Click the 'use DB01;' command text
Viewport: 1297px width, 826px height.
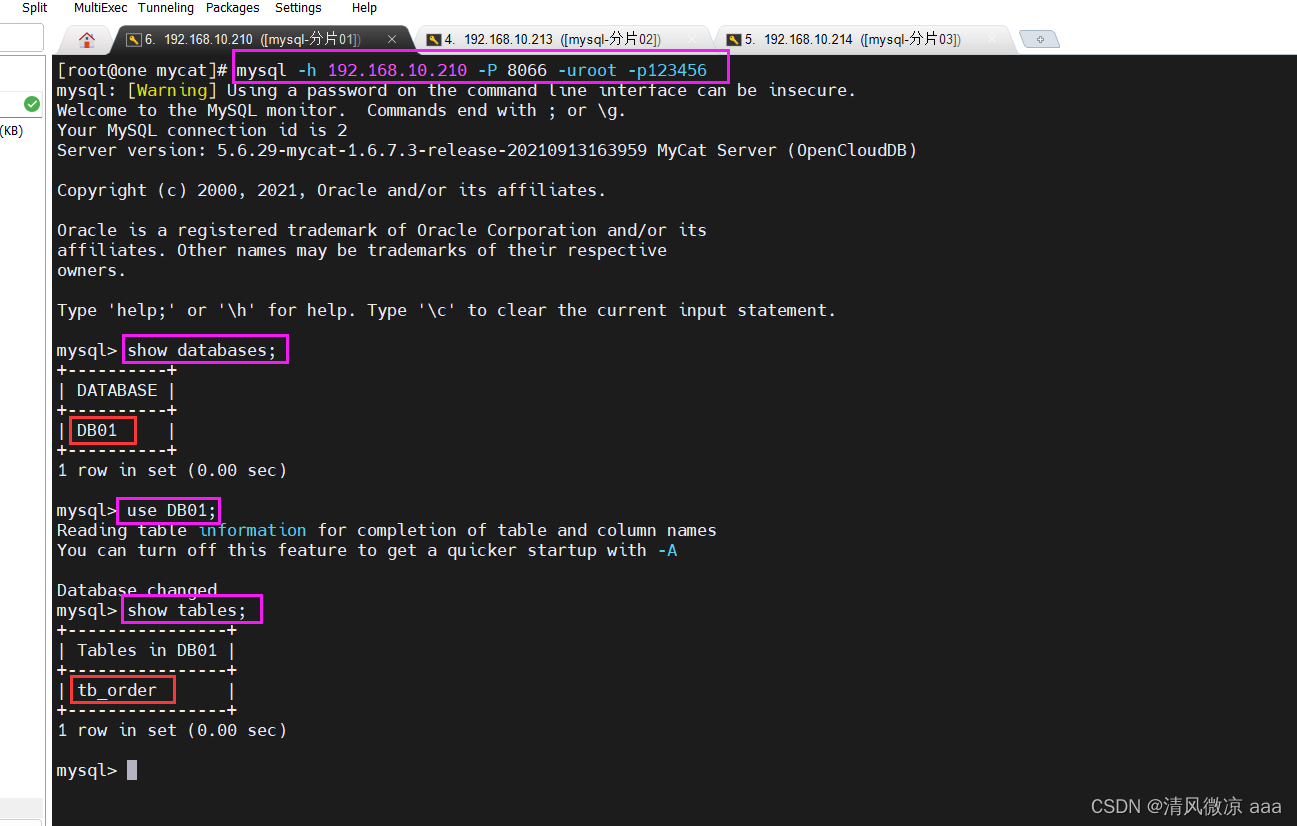tap(171, 510)
